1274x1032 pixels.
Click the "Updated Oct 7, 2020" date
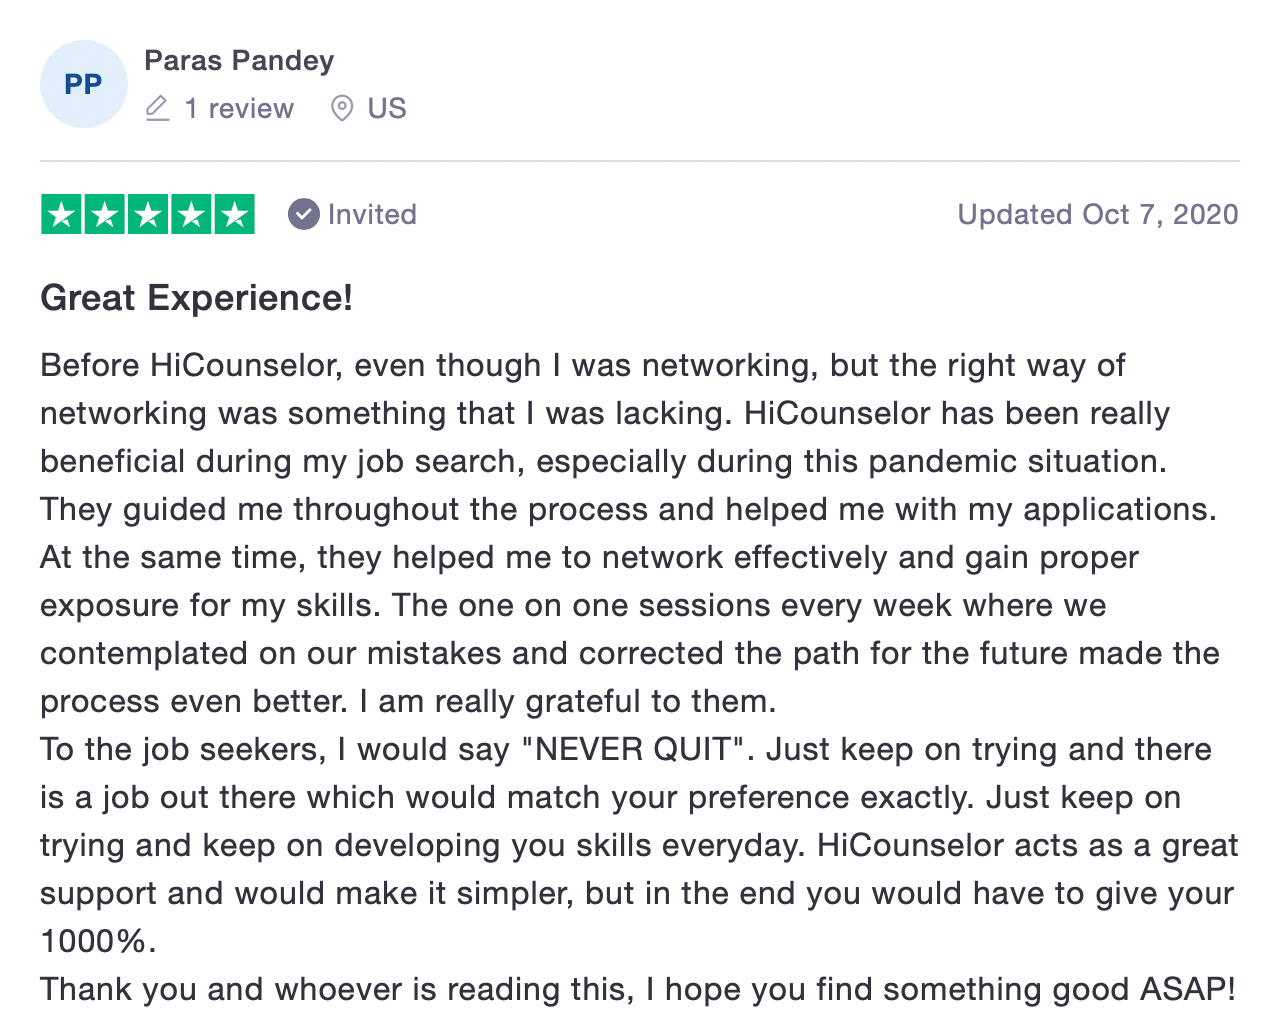[1097, 214]
